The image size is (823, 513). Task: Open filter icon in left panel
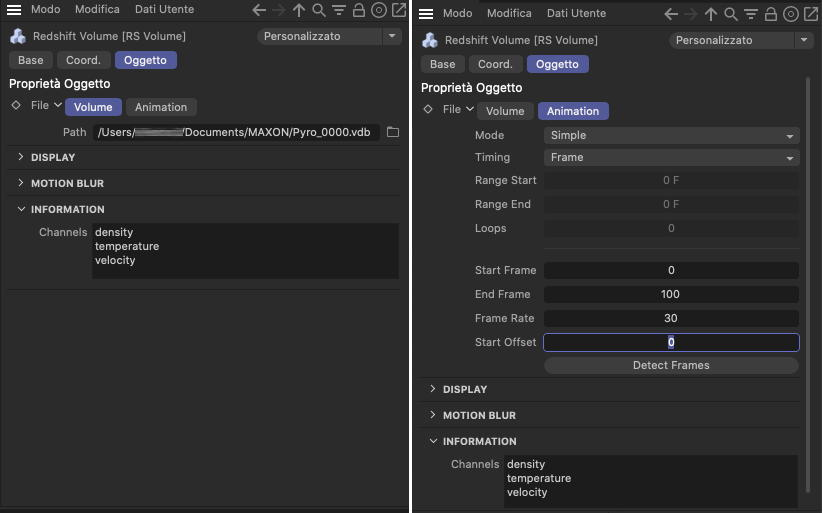pyautogui.click(x=339, y=10)
